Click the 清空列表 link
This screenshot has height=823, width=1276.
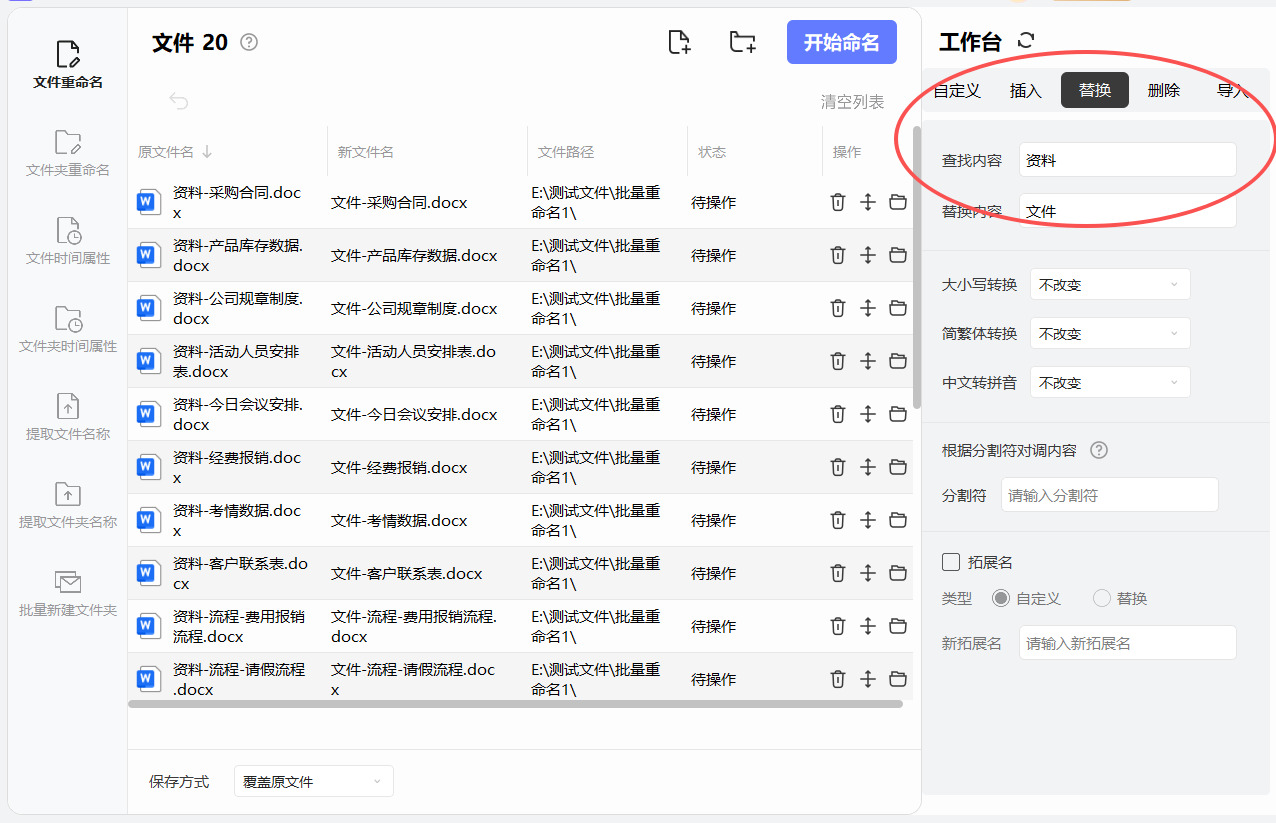(x=853, y=101)
